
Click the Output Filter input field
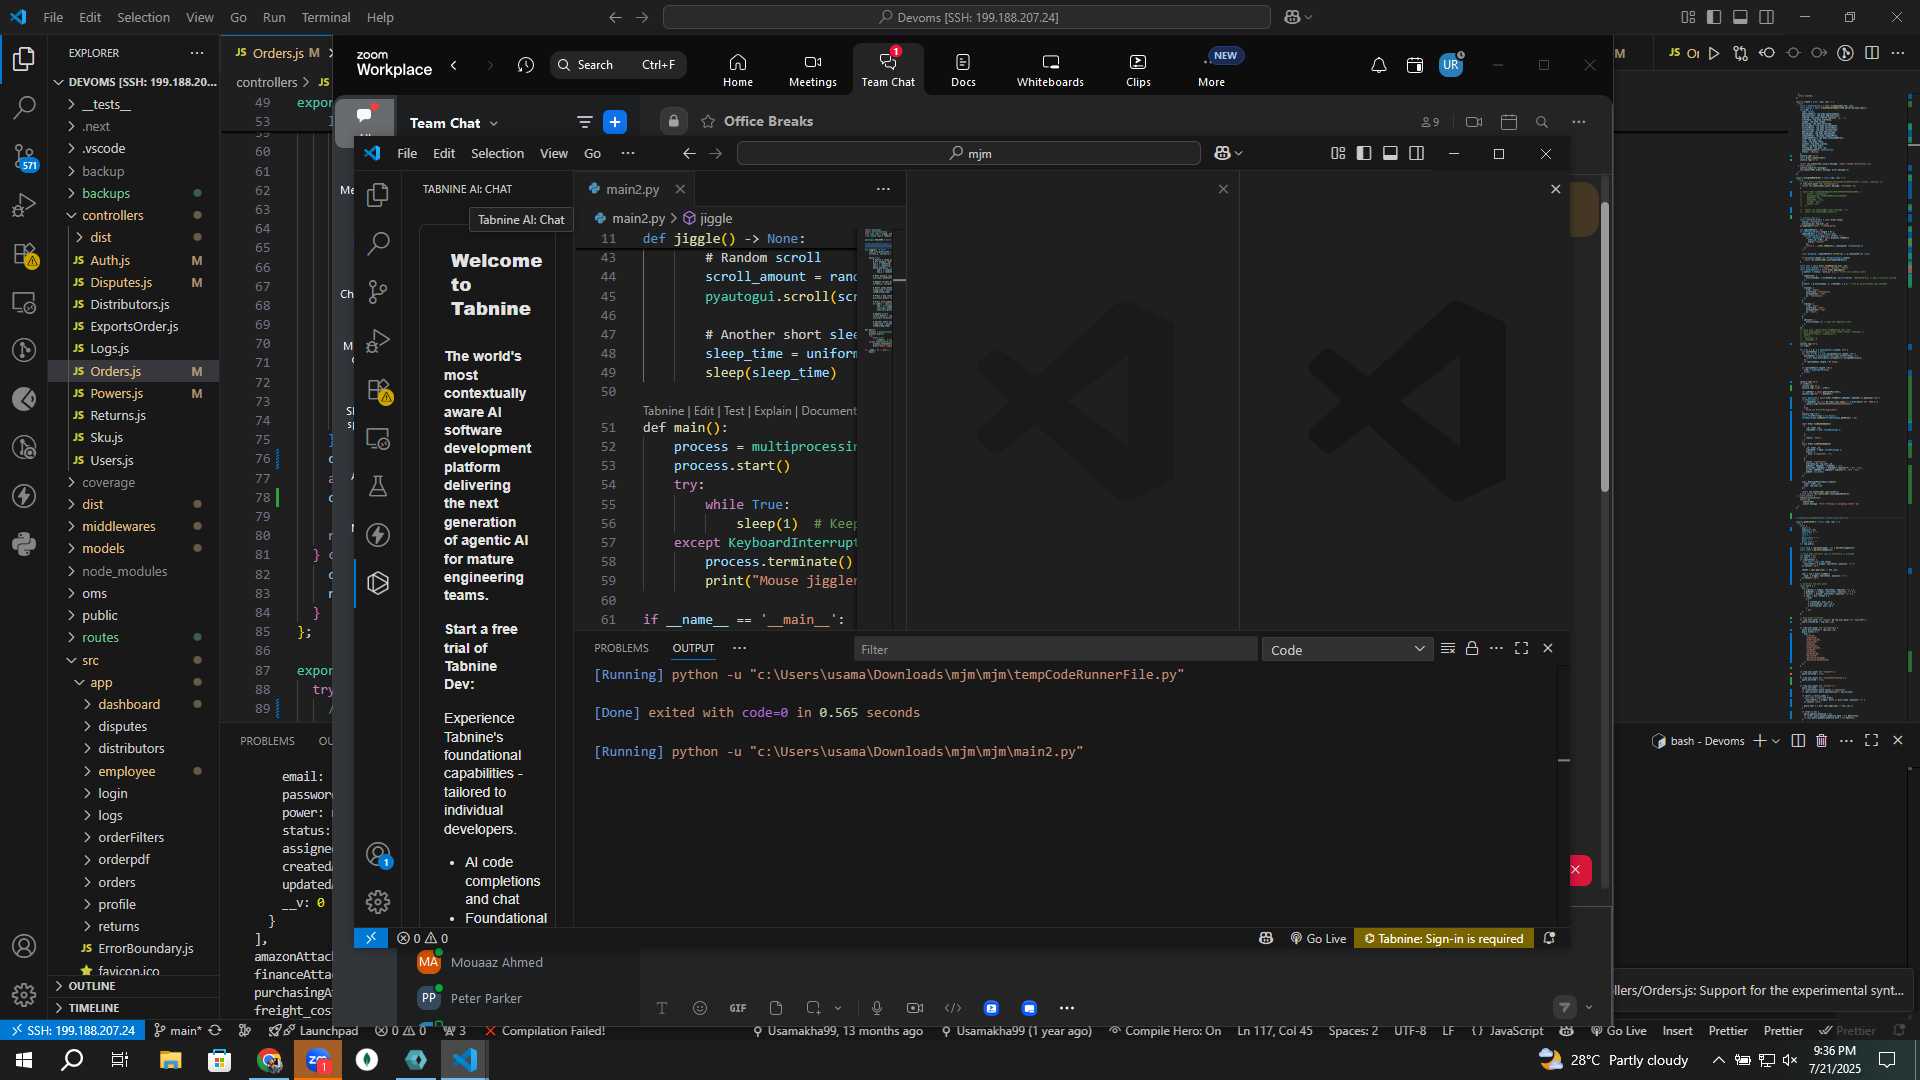1055,650
